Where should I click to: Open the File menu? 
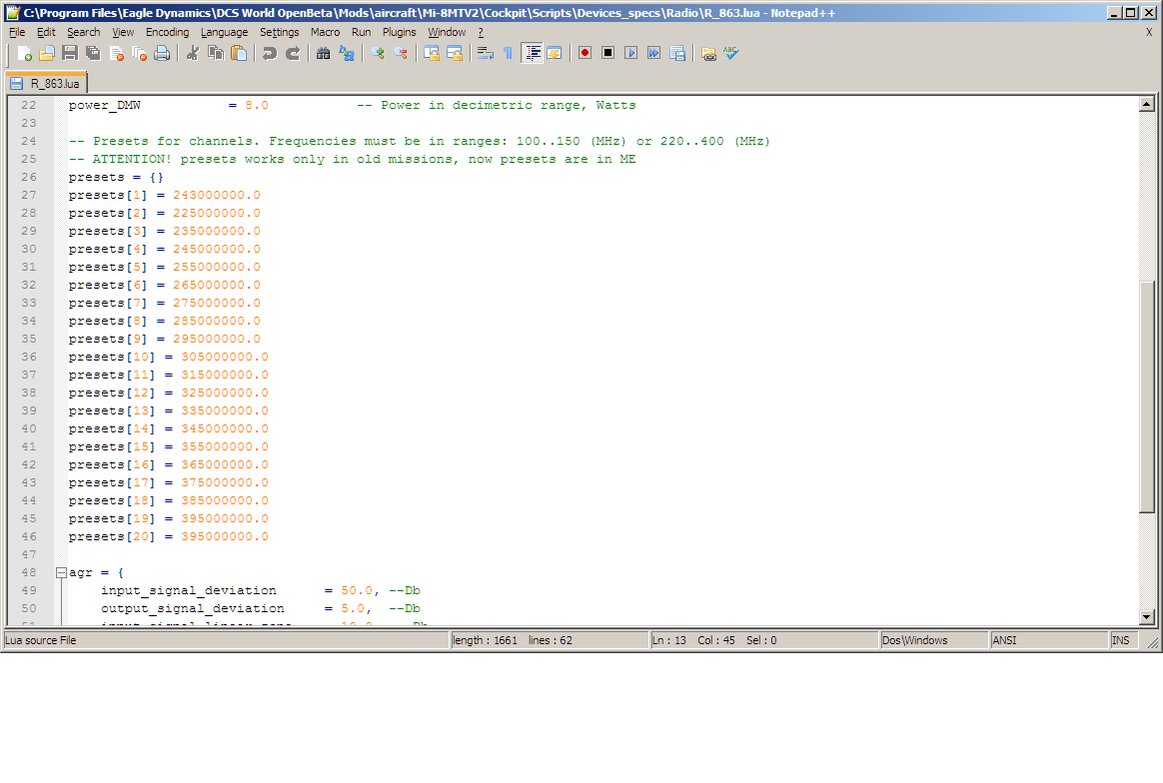[x=17, y=32]
